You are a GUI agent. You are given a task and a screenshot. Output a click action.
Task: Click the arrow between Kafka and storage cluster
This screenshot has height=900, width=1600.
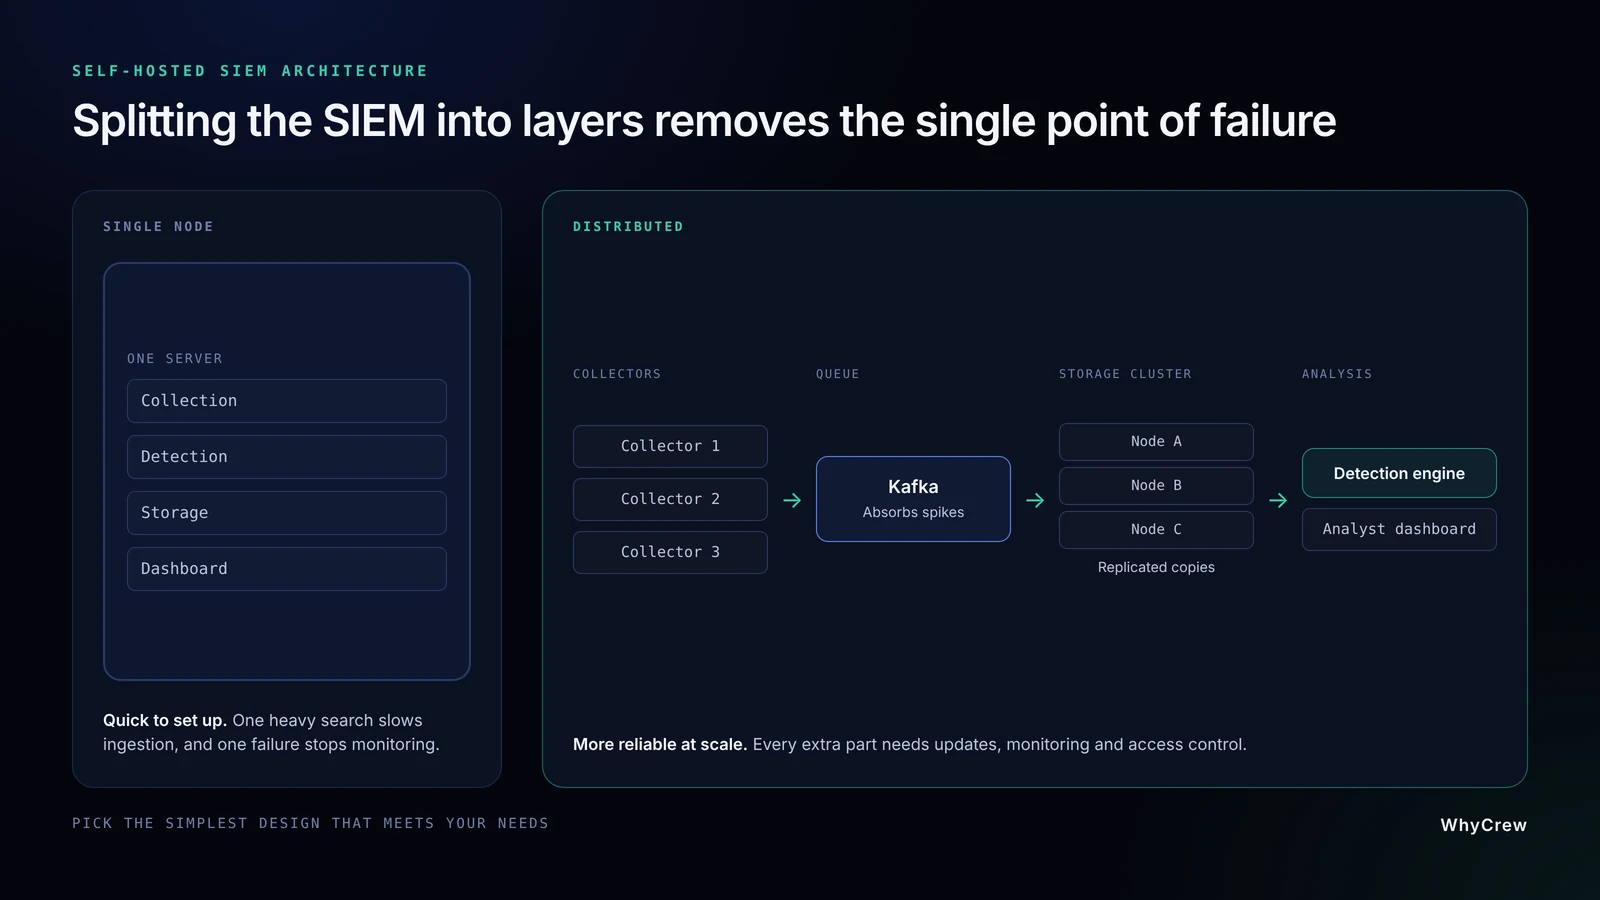coord(1035,500)
